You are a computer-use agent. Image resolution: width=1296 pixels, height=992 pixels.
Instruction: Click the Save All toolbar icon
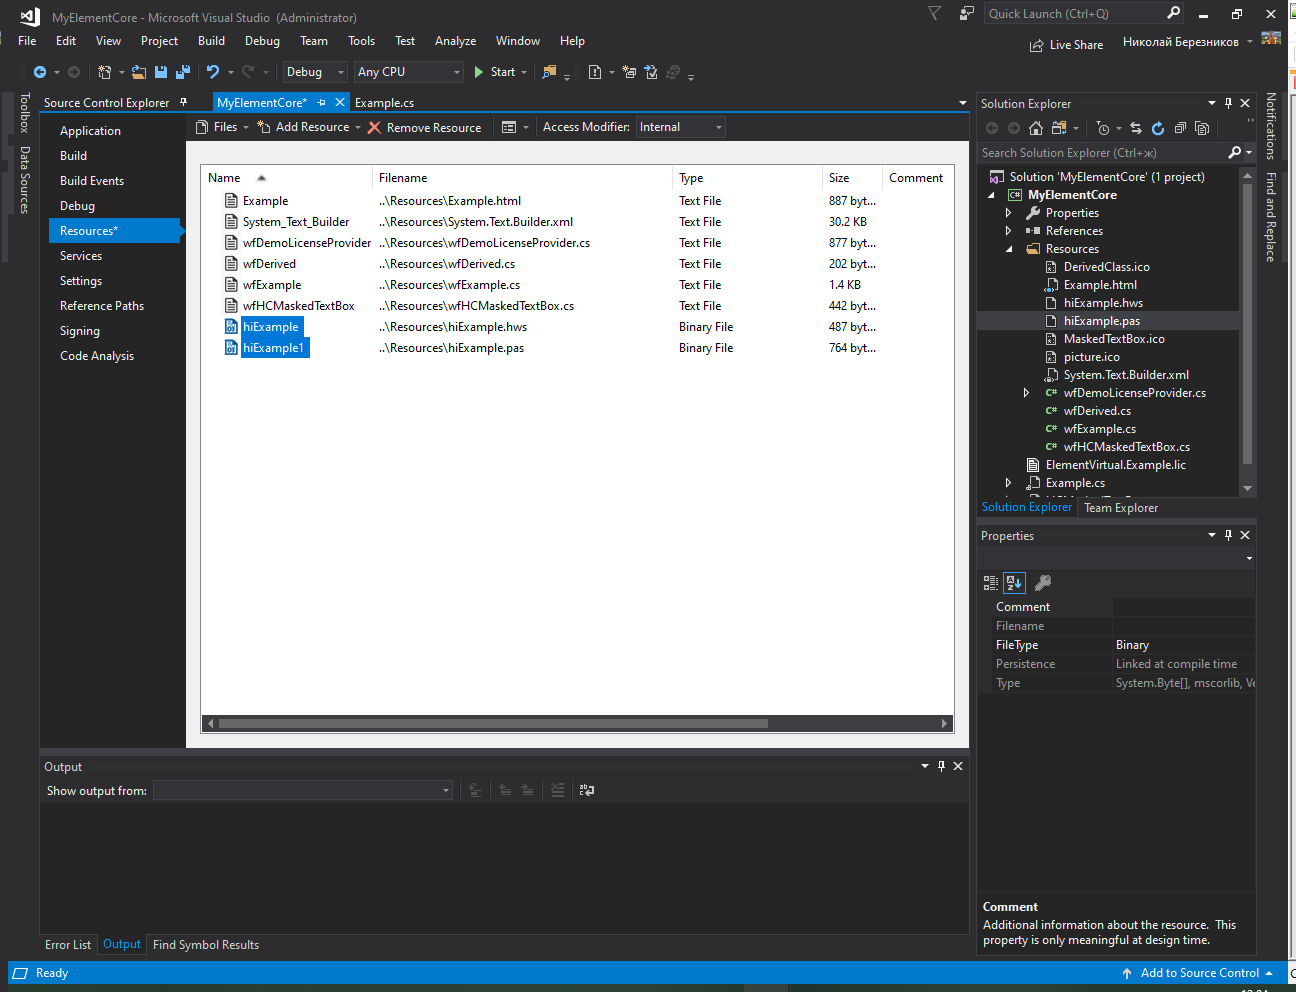coord(182,72)
